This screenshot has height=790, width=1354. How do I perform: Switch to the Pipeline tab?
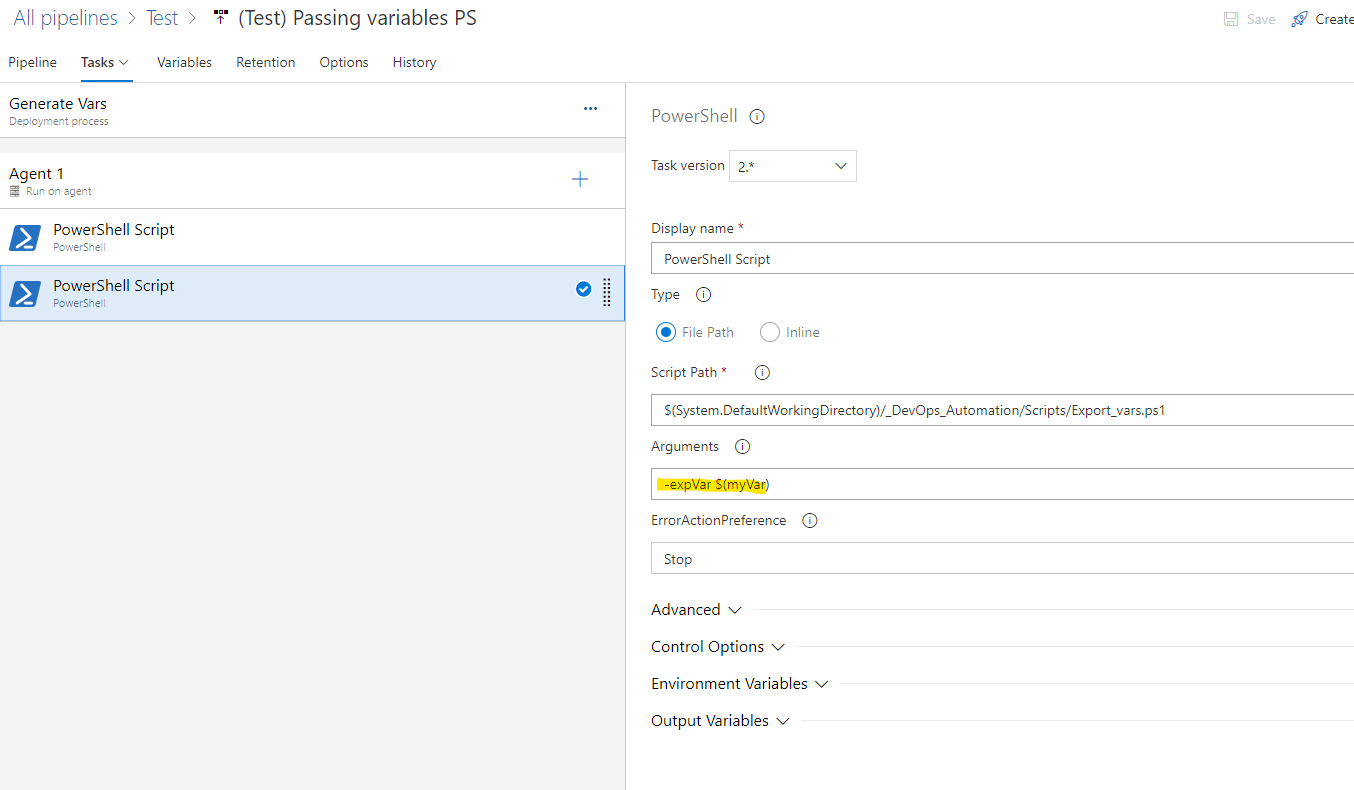click(33, 62)
